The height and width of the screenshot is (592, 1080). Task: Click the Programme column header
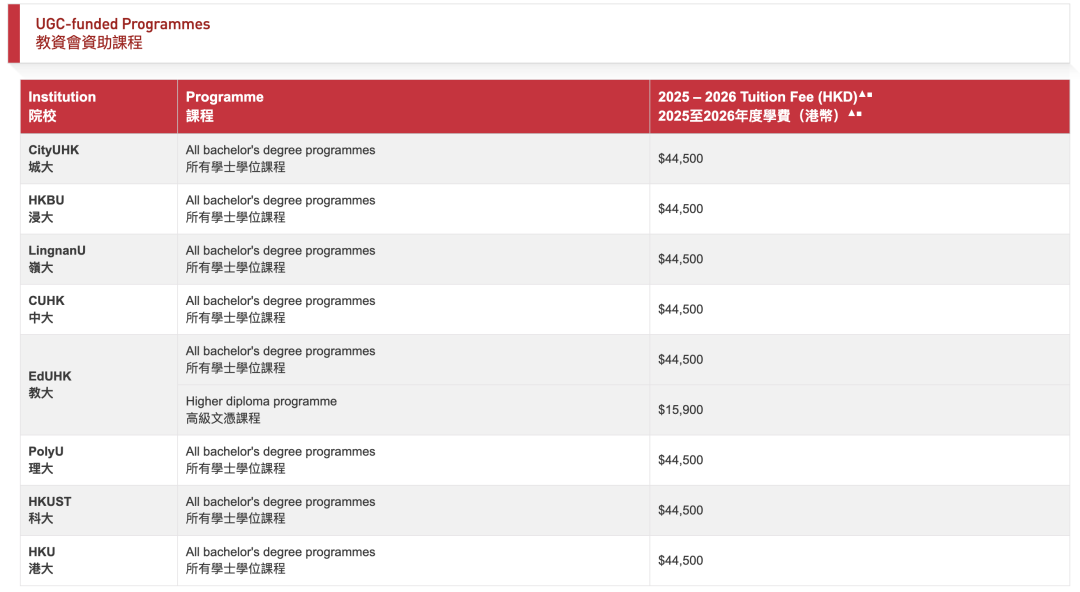(x=413, y=106)
